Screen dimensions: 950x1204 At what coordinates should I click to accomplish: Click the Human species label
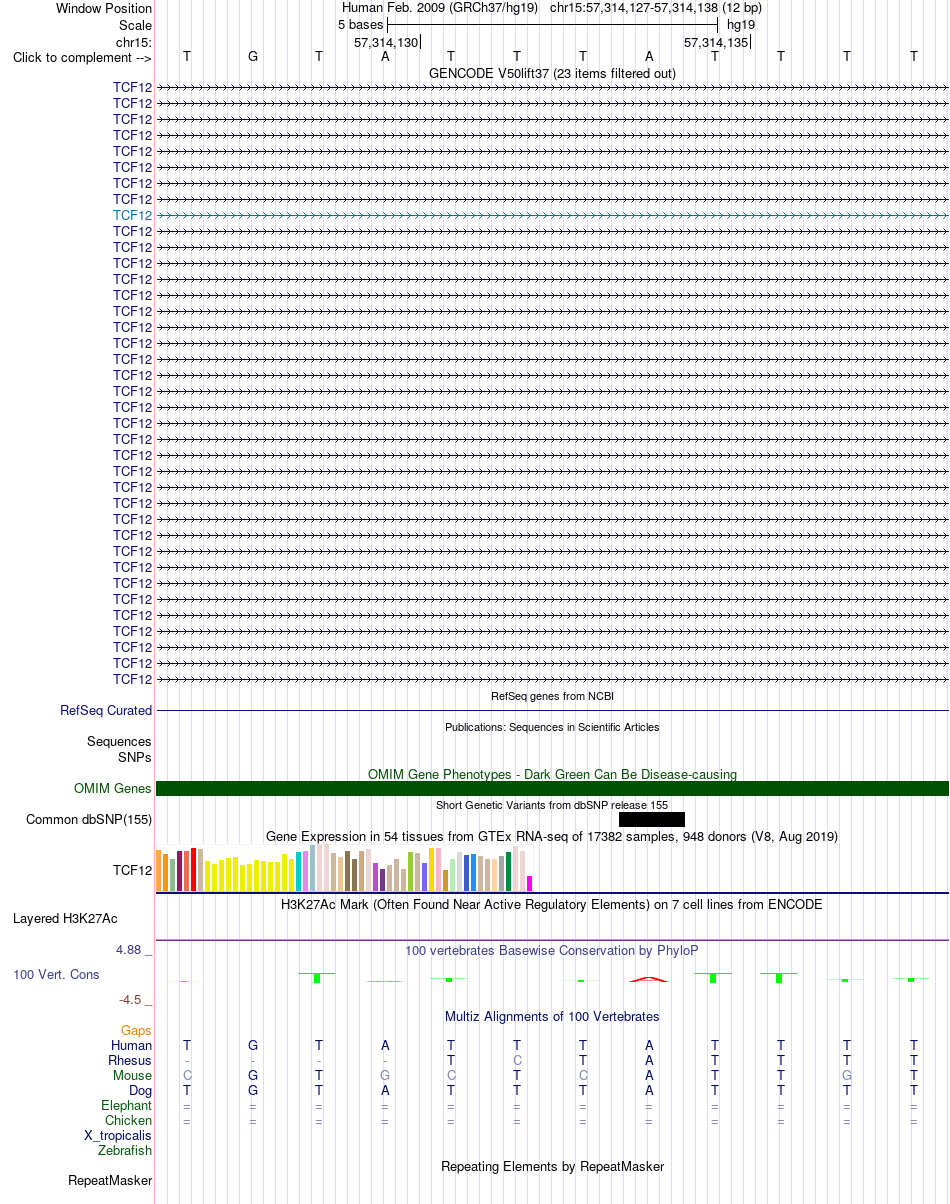pos(132,1045)
